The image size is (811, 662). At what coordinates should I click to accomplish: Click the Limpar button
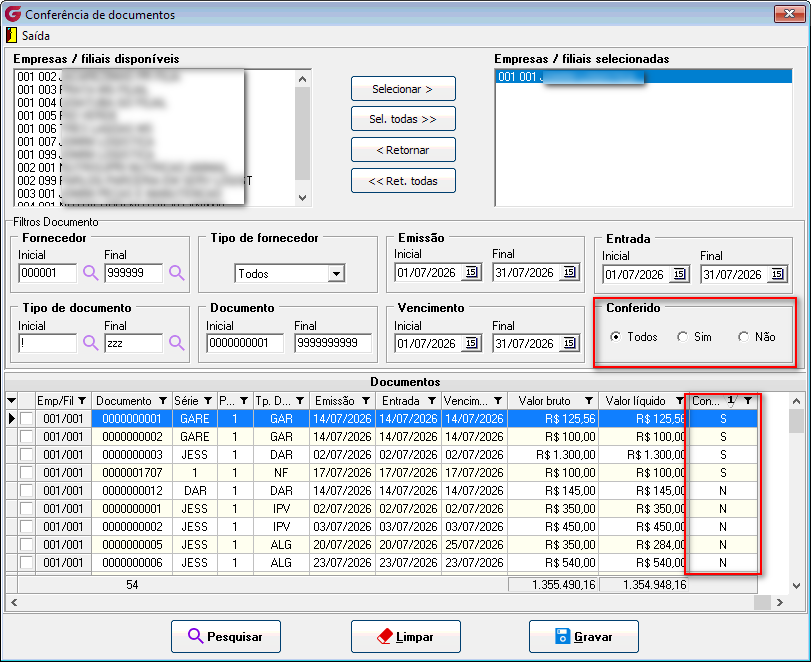[x=406, y=636]
